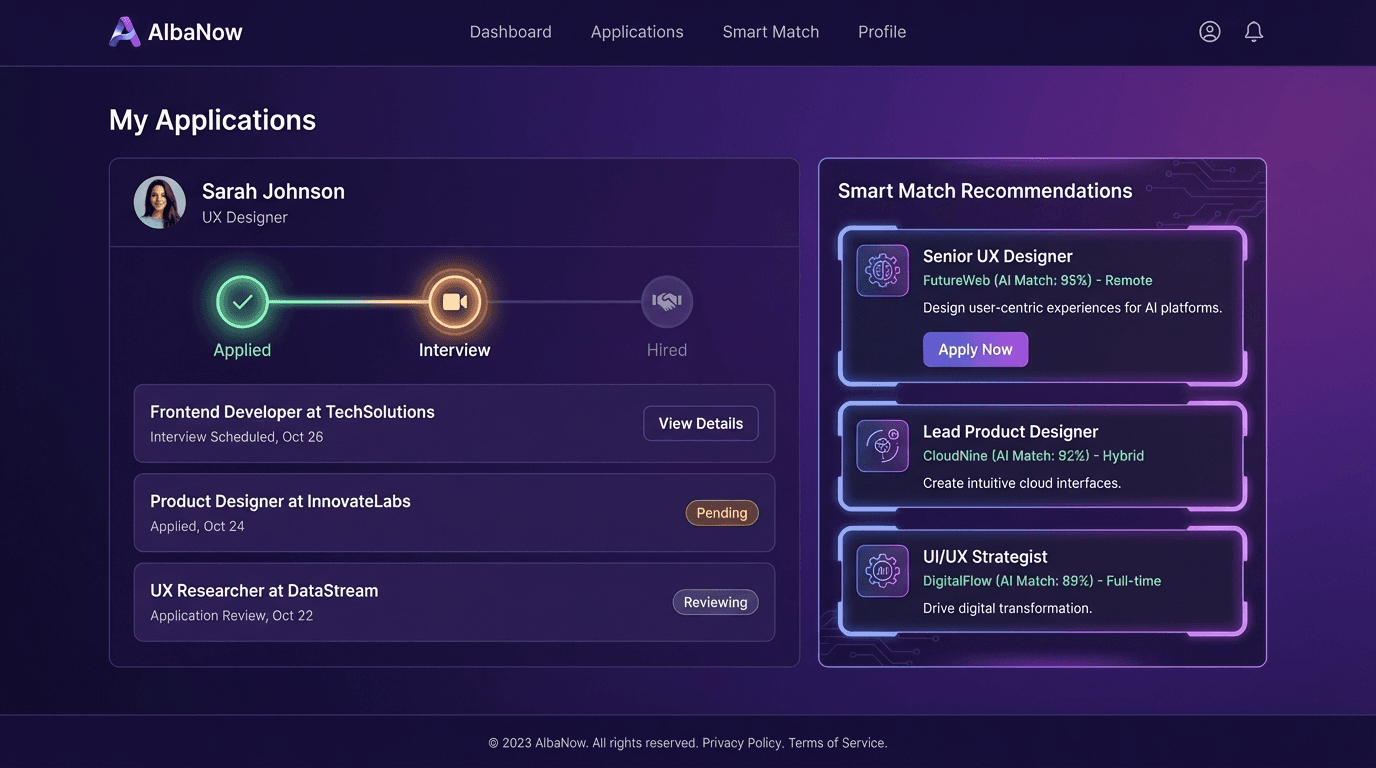
Task: Click Sarah Johnson's profile photo
Action: click(x=160, y=203)
